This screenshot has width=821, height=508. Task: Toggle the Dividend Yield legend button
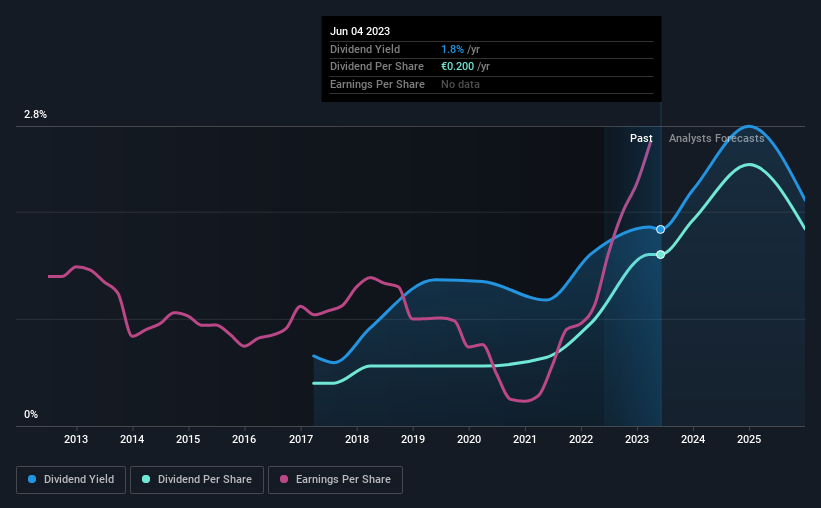71,480
